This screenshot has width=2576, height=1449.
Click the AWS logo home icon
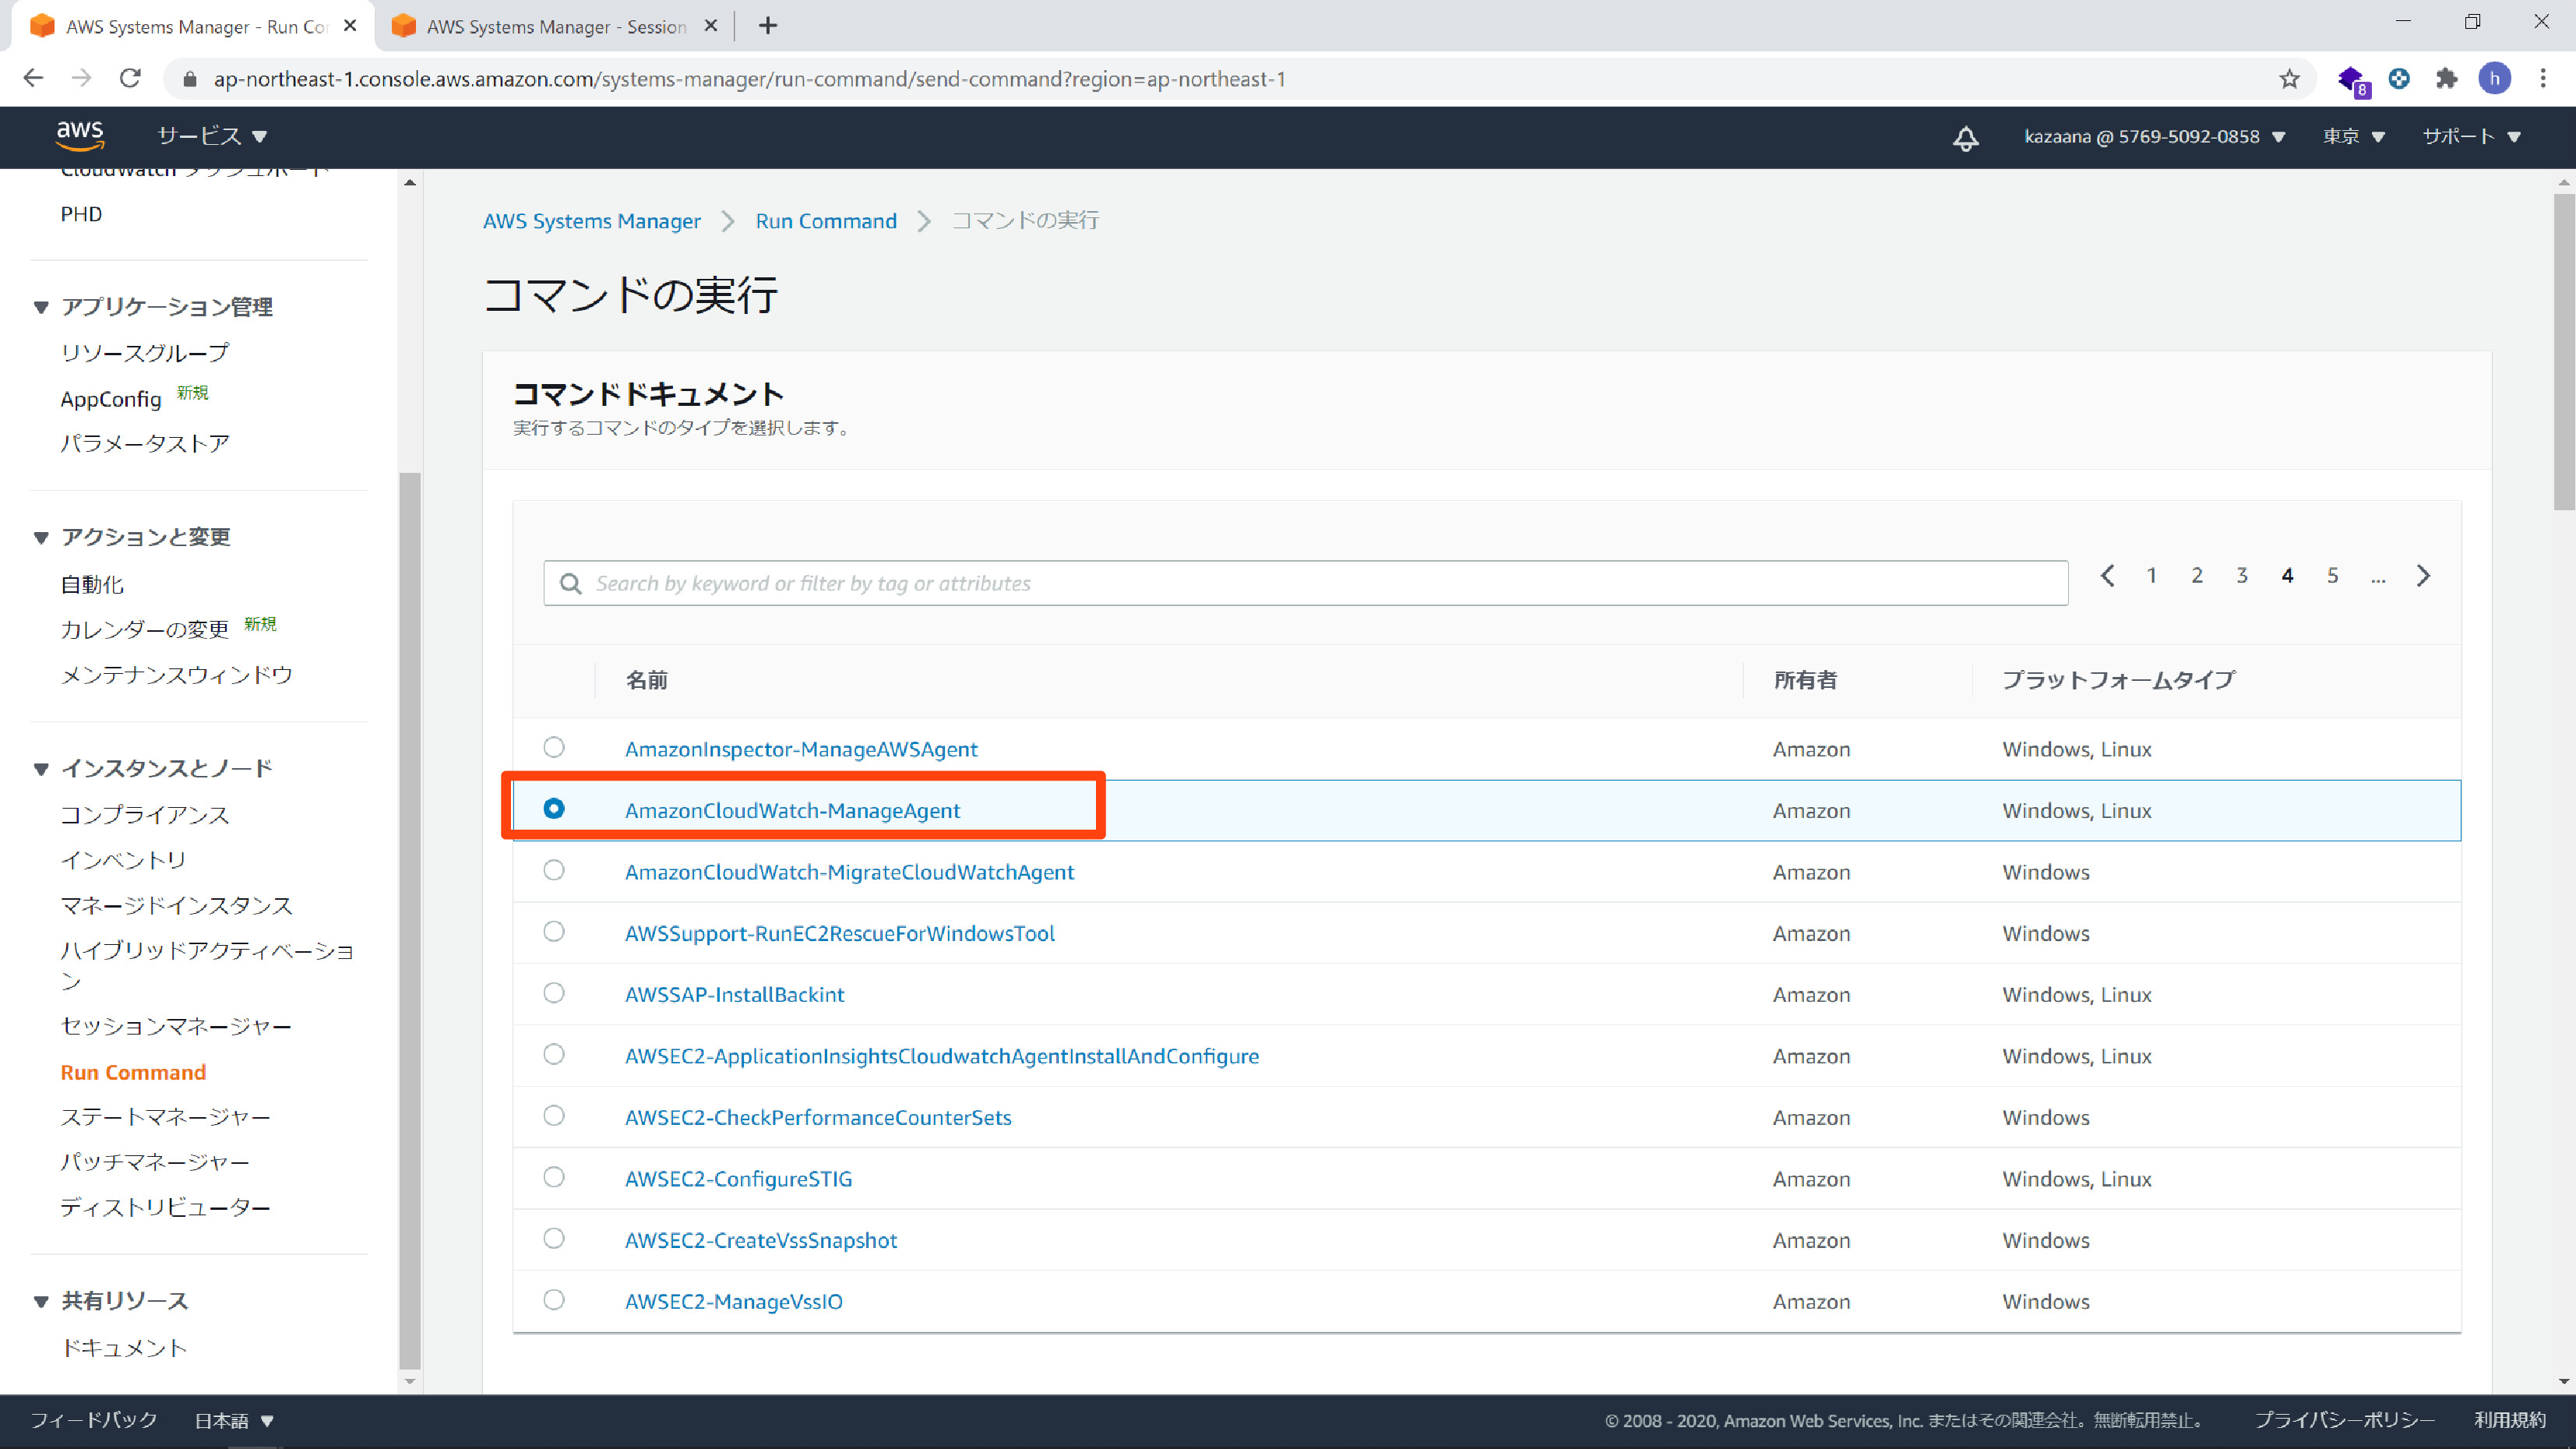pos(80,135)
